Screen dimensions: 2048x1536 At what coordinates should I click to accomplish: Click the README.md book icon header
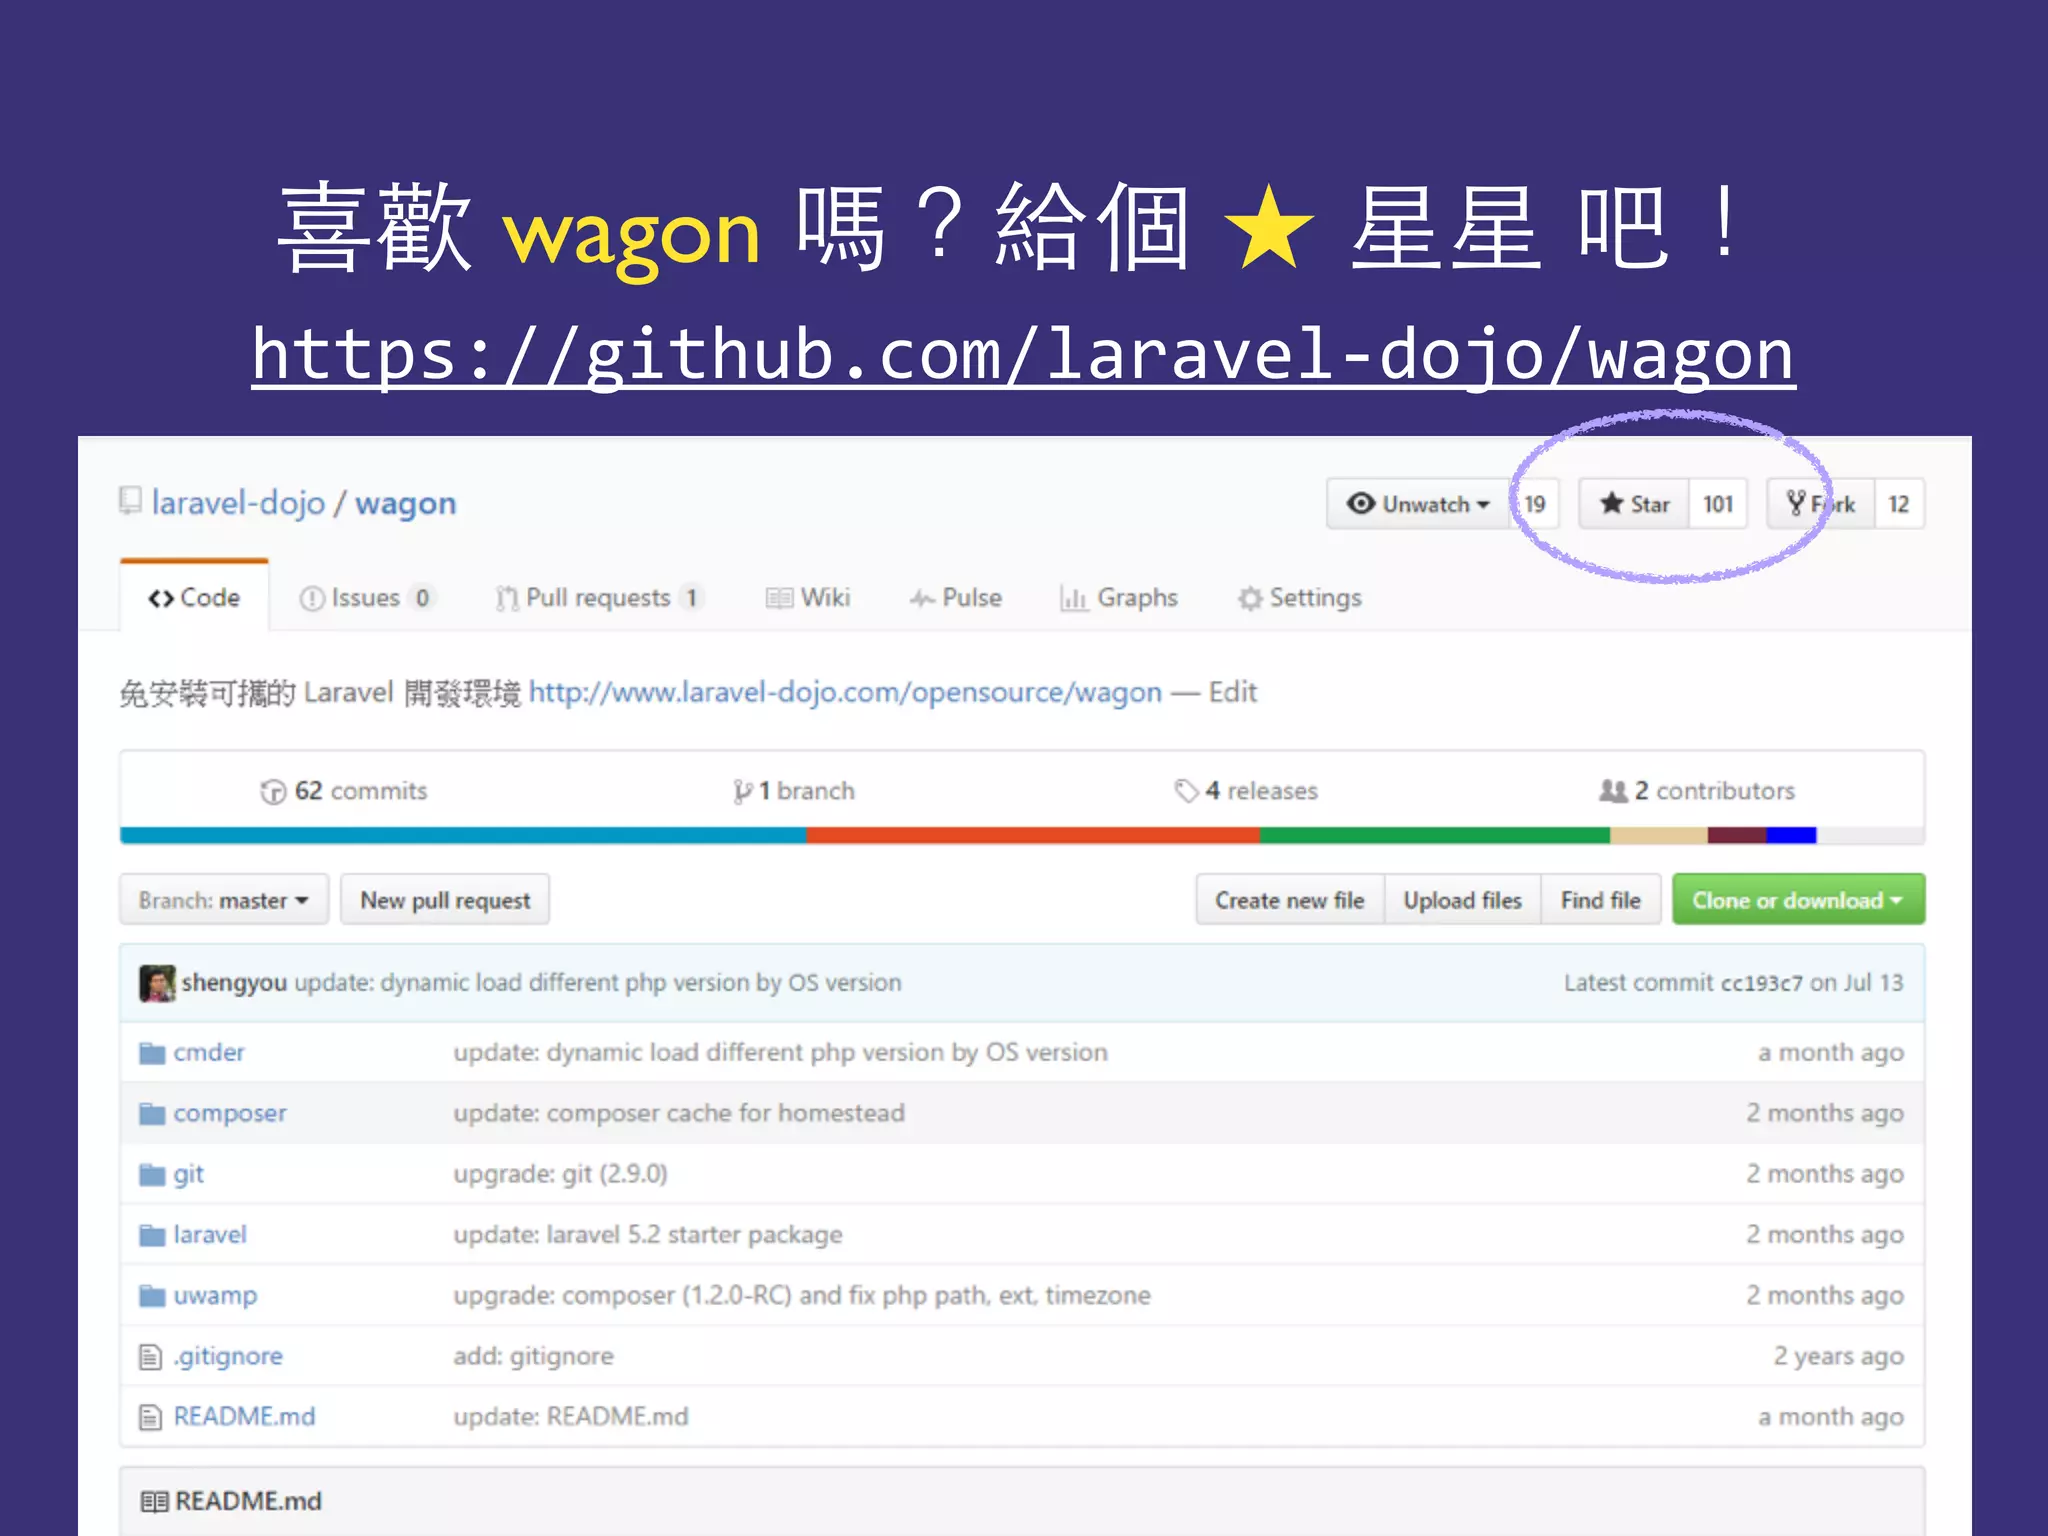coord(154,1502)
